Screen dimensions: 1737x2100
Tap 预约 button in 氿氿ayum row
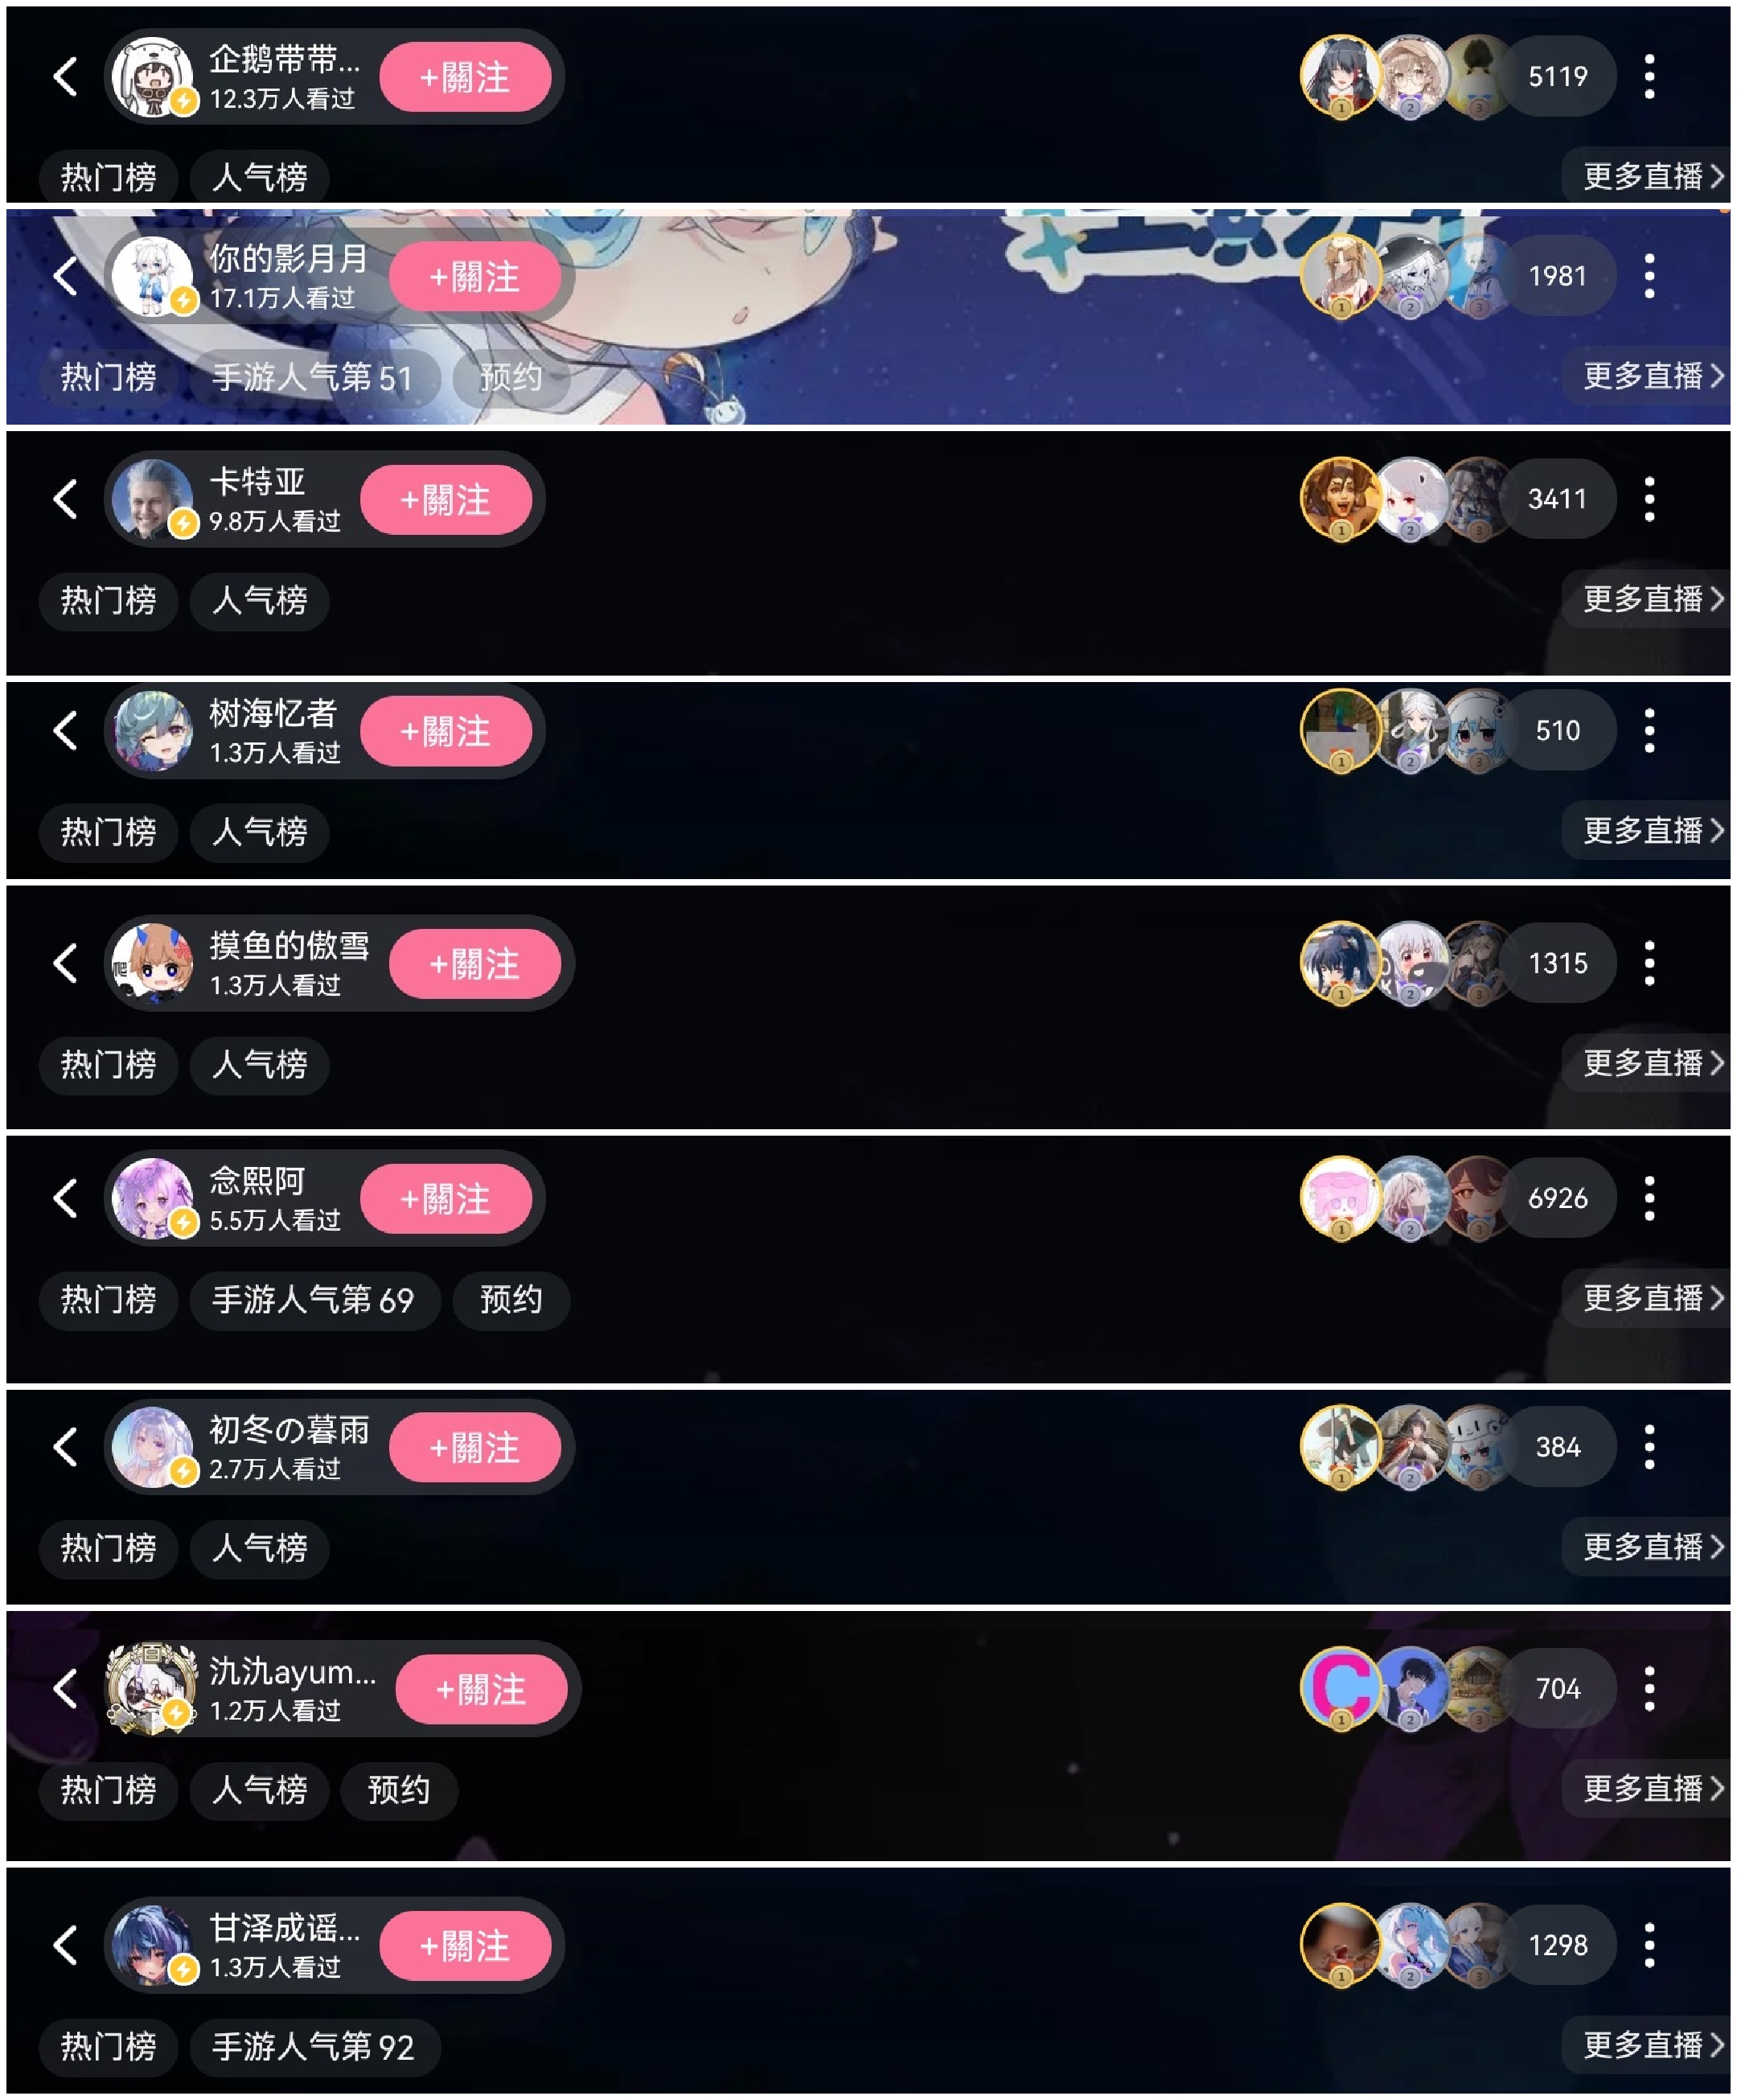tap(399, 1789)
